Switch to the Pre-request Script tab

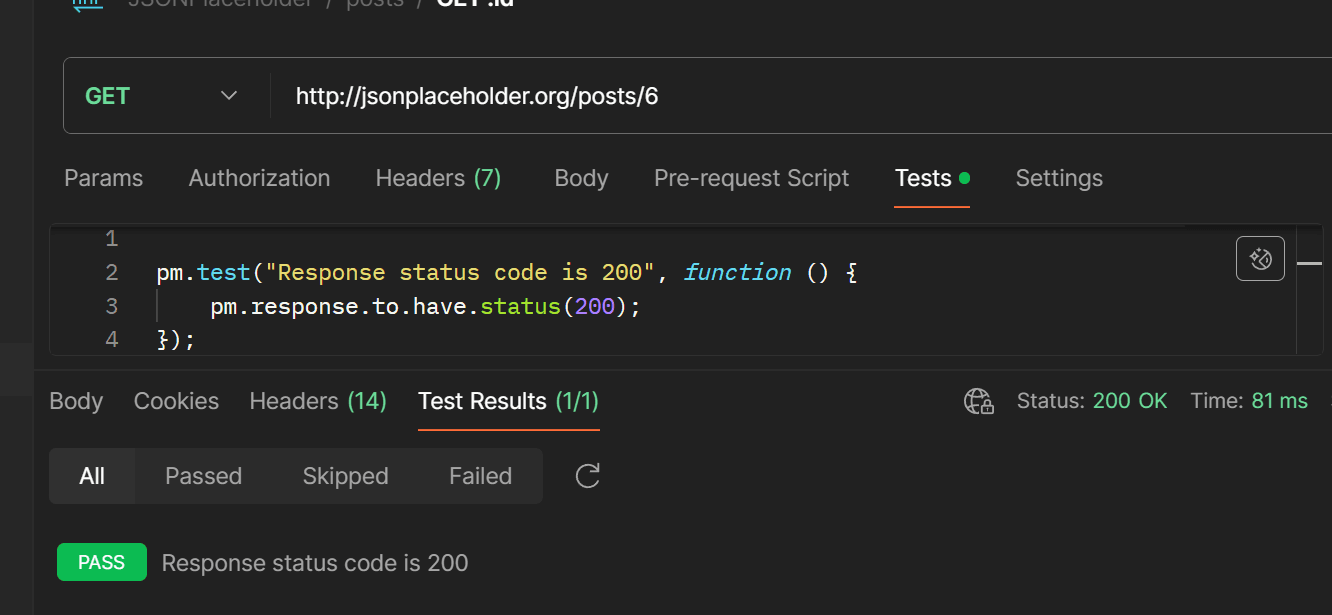pos(751,178)
